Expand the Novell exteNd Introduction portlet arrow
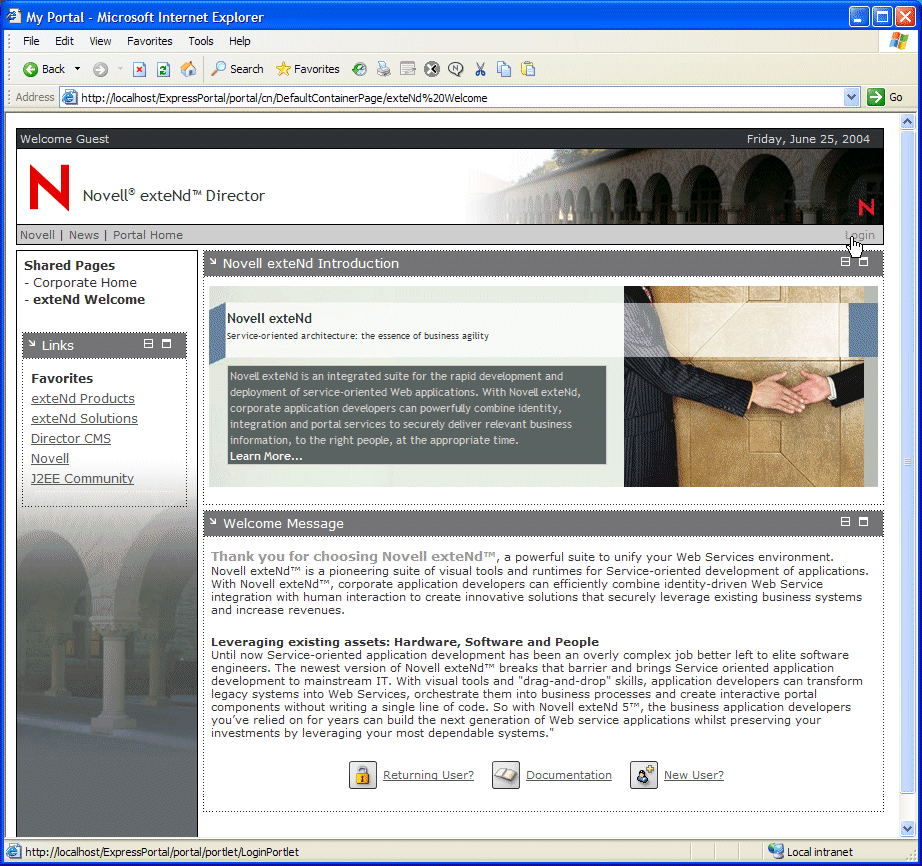The width and height of the screenshot is (922, 866). (x=213, y=262)
